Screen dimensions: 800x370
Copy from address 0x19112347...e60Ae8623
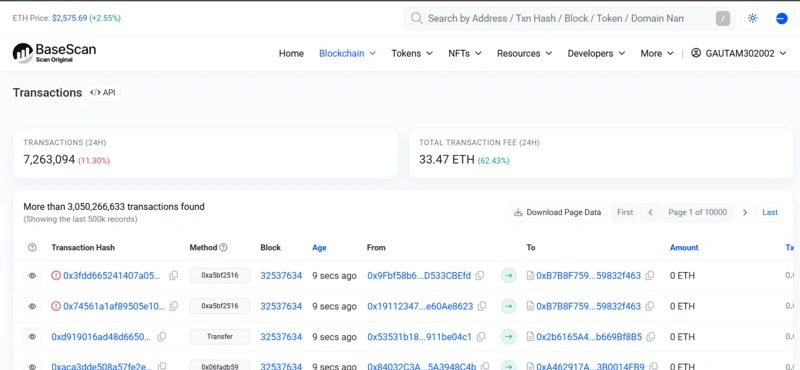point(482,306)
